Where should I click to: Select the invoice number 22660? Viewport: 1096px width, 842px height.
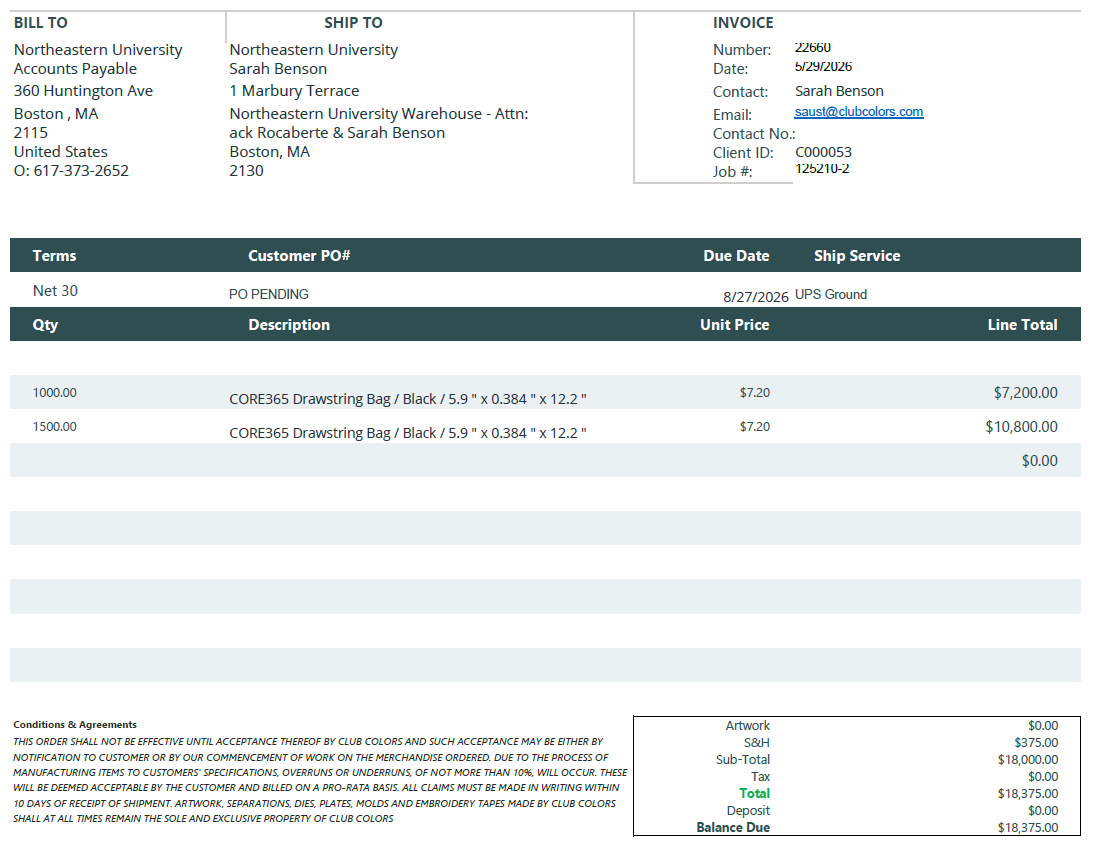click(812, 48)
